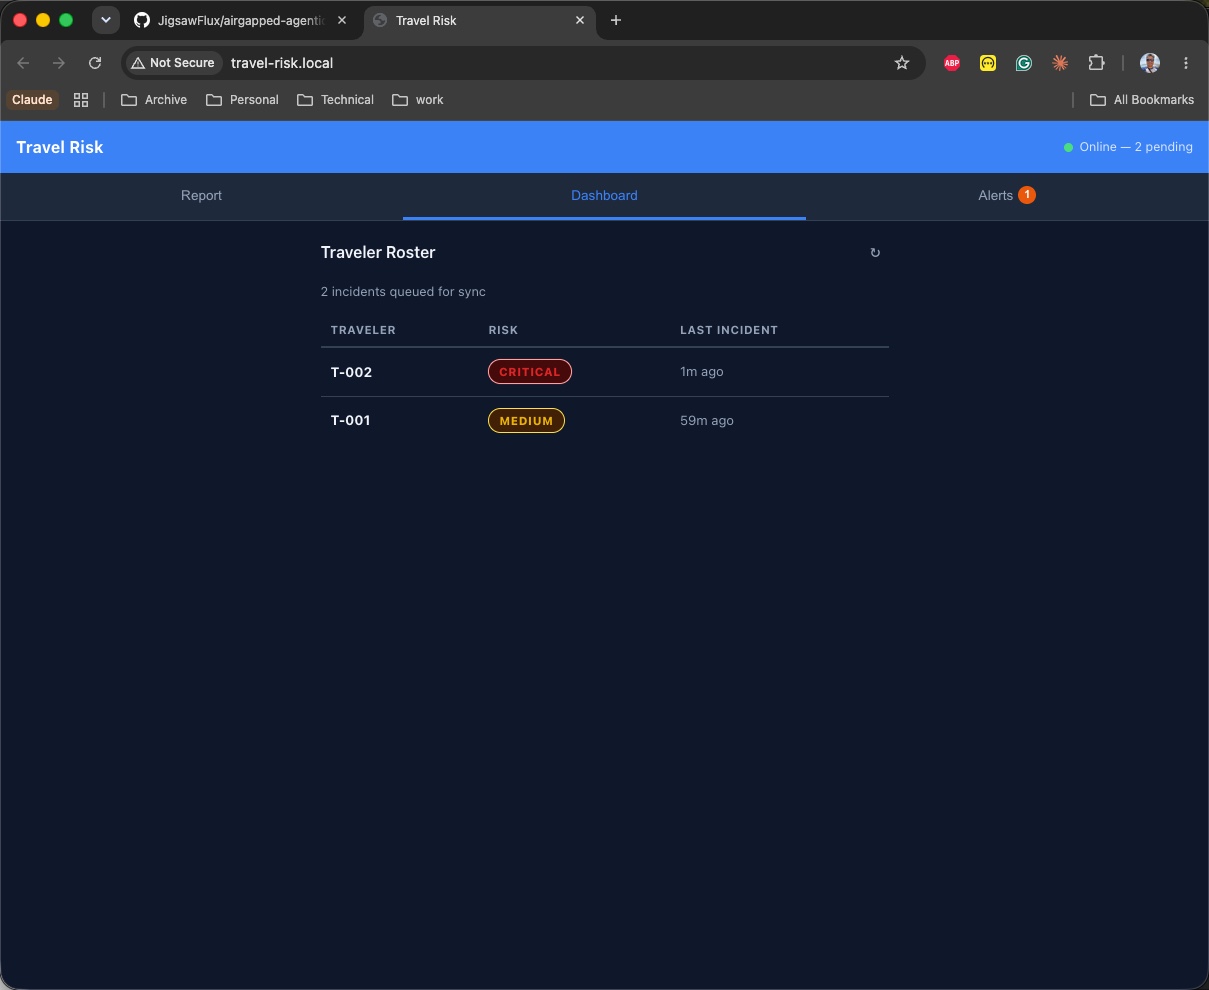Open the Archive bookmarks folder
1209x990 pixels.
pos(154,100)
